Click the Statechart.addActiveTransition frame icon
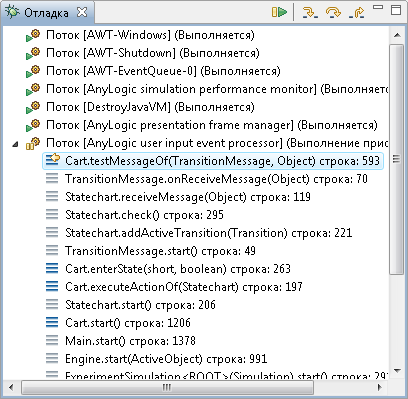This screenshot has width=408, height=399. (x=52, y=232)
